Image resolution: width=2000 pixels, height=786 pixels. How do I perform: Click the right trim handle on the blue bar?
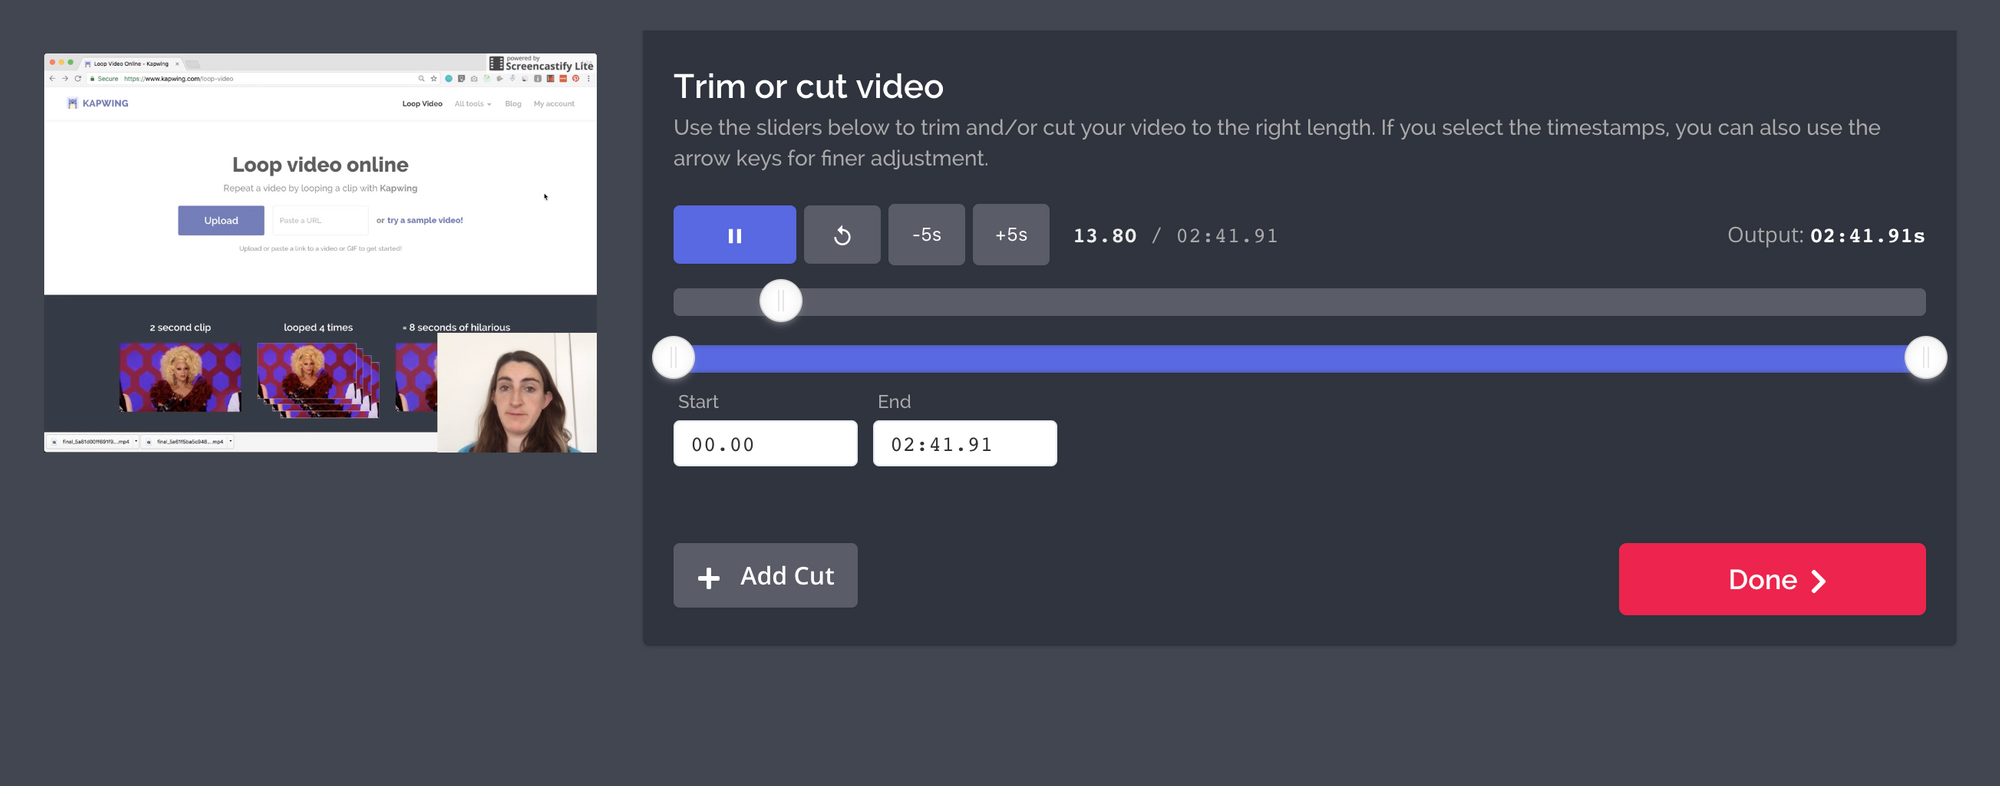pos(1925,358)
